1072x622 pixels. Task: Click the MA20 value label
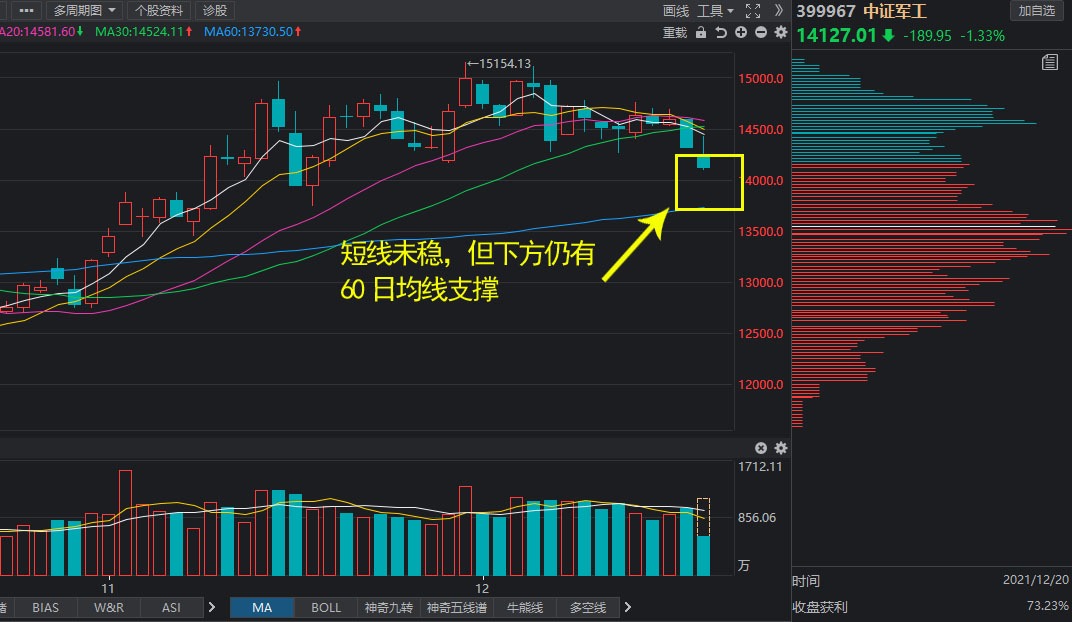pos(40,31)
